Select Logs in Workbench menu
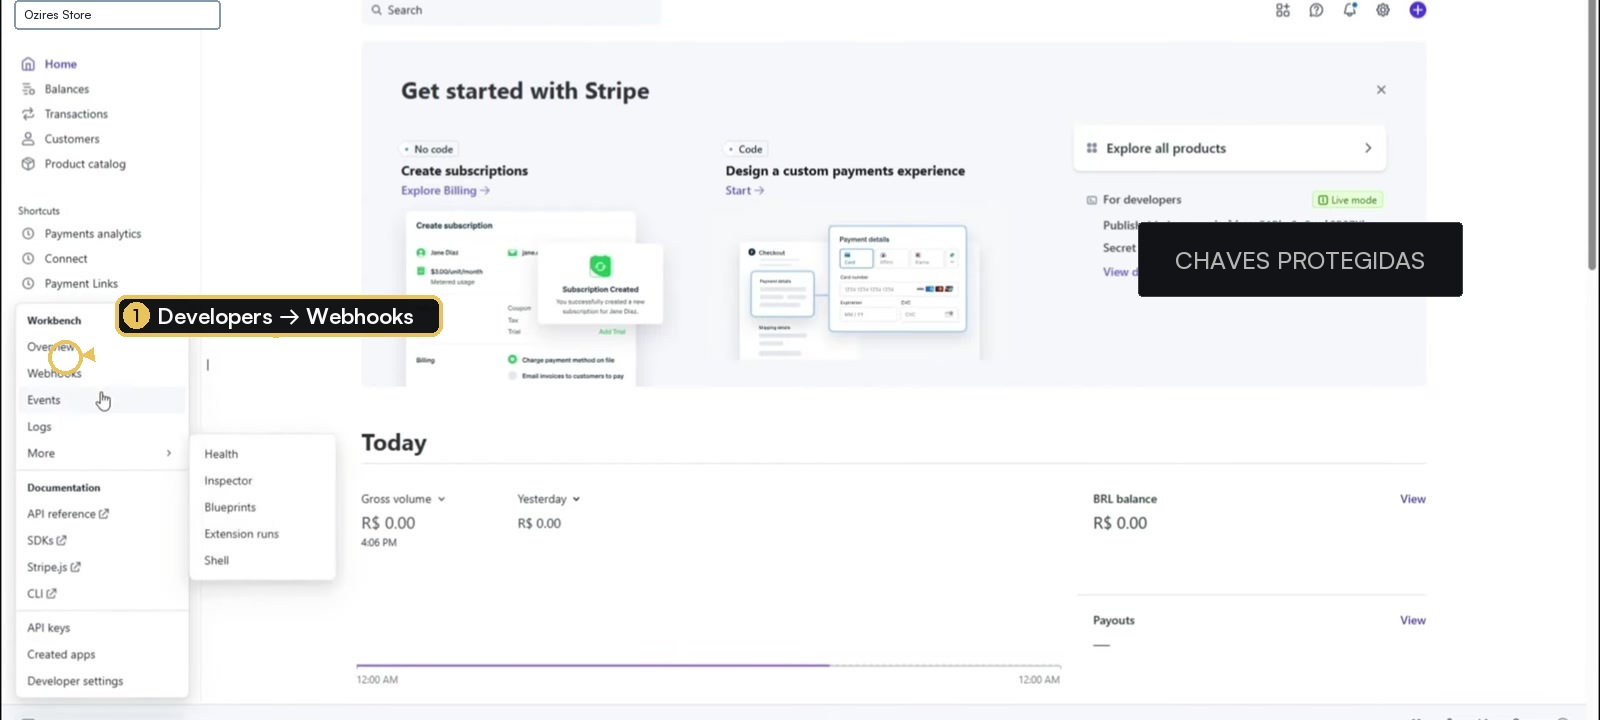This screenshot has width=1600, height=720. click(x=102, y=427)
